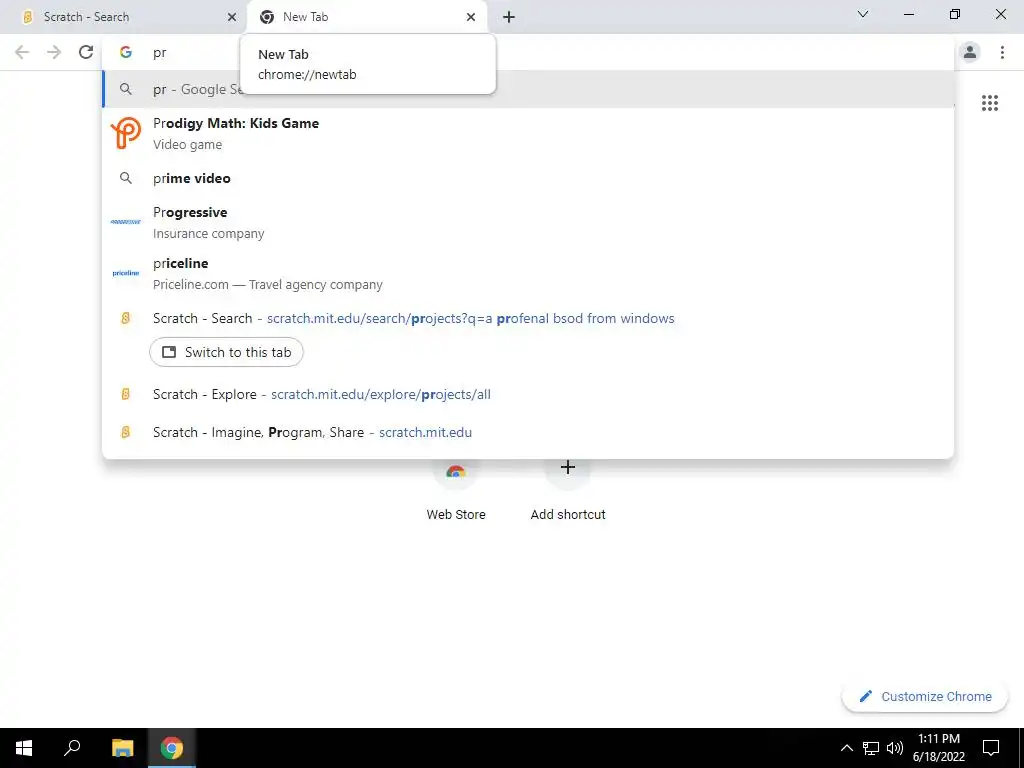The image size is (1024, 768).
Task: Open a new tab with the plus button
Action: click(x=509, y=17)
